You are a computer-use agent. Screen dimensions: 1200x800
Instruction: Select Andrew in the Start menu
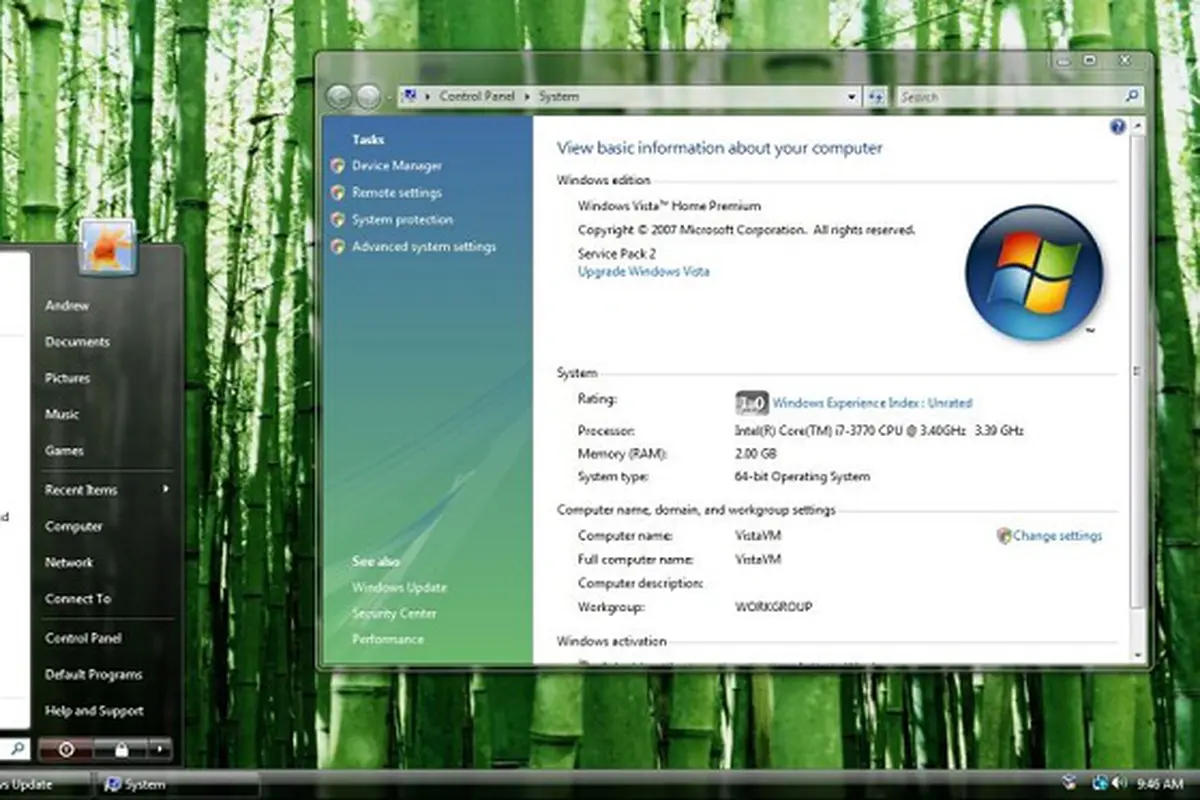(x=67, y=306)
